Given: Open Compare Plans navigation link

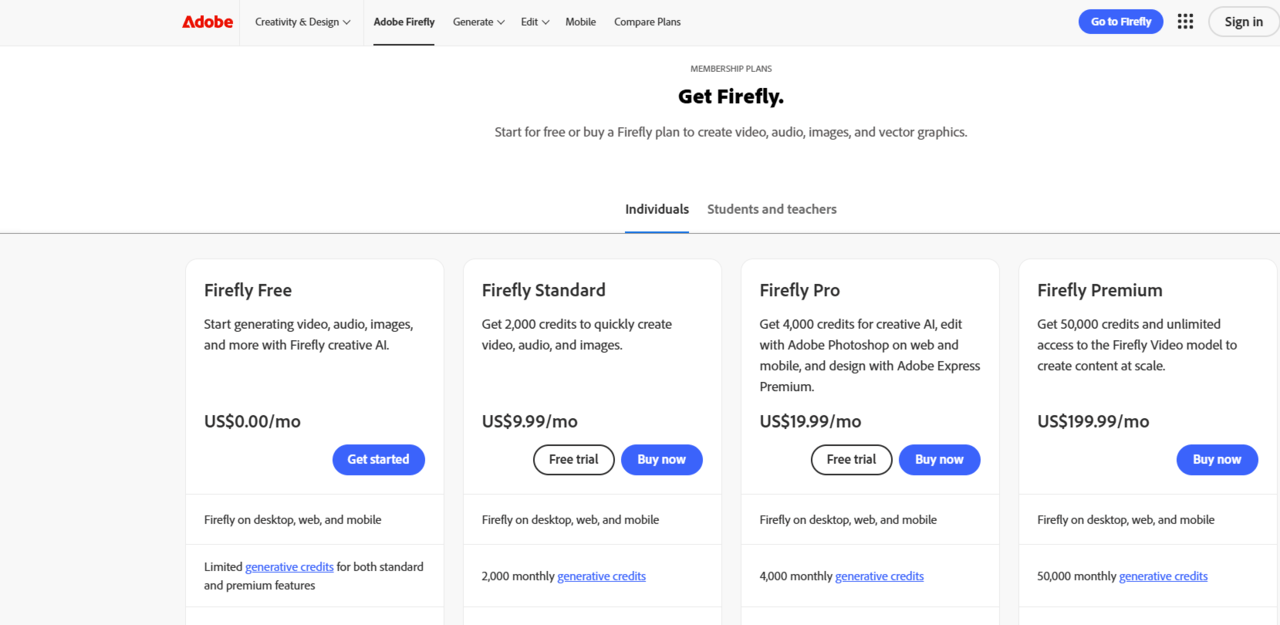Looking at the screenshot, I should (x=647, y=22).
